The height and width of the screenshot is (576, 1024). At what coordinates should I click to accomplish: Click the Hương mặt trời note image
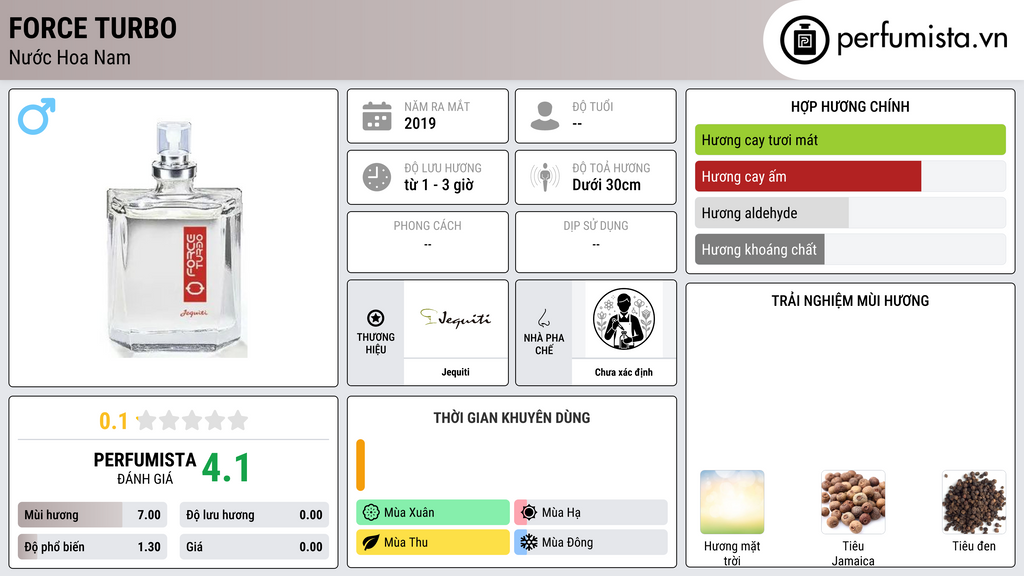(732, 502)
